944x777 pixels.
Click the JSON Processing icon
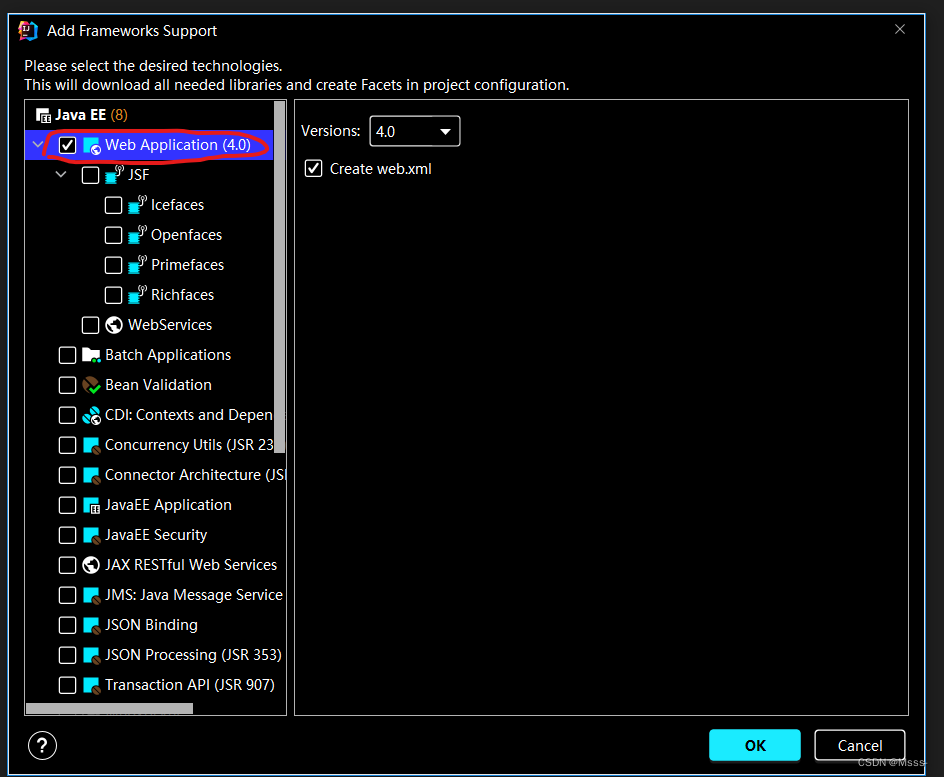click(x=91, y=655)
